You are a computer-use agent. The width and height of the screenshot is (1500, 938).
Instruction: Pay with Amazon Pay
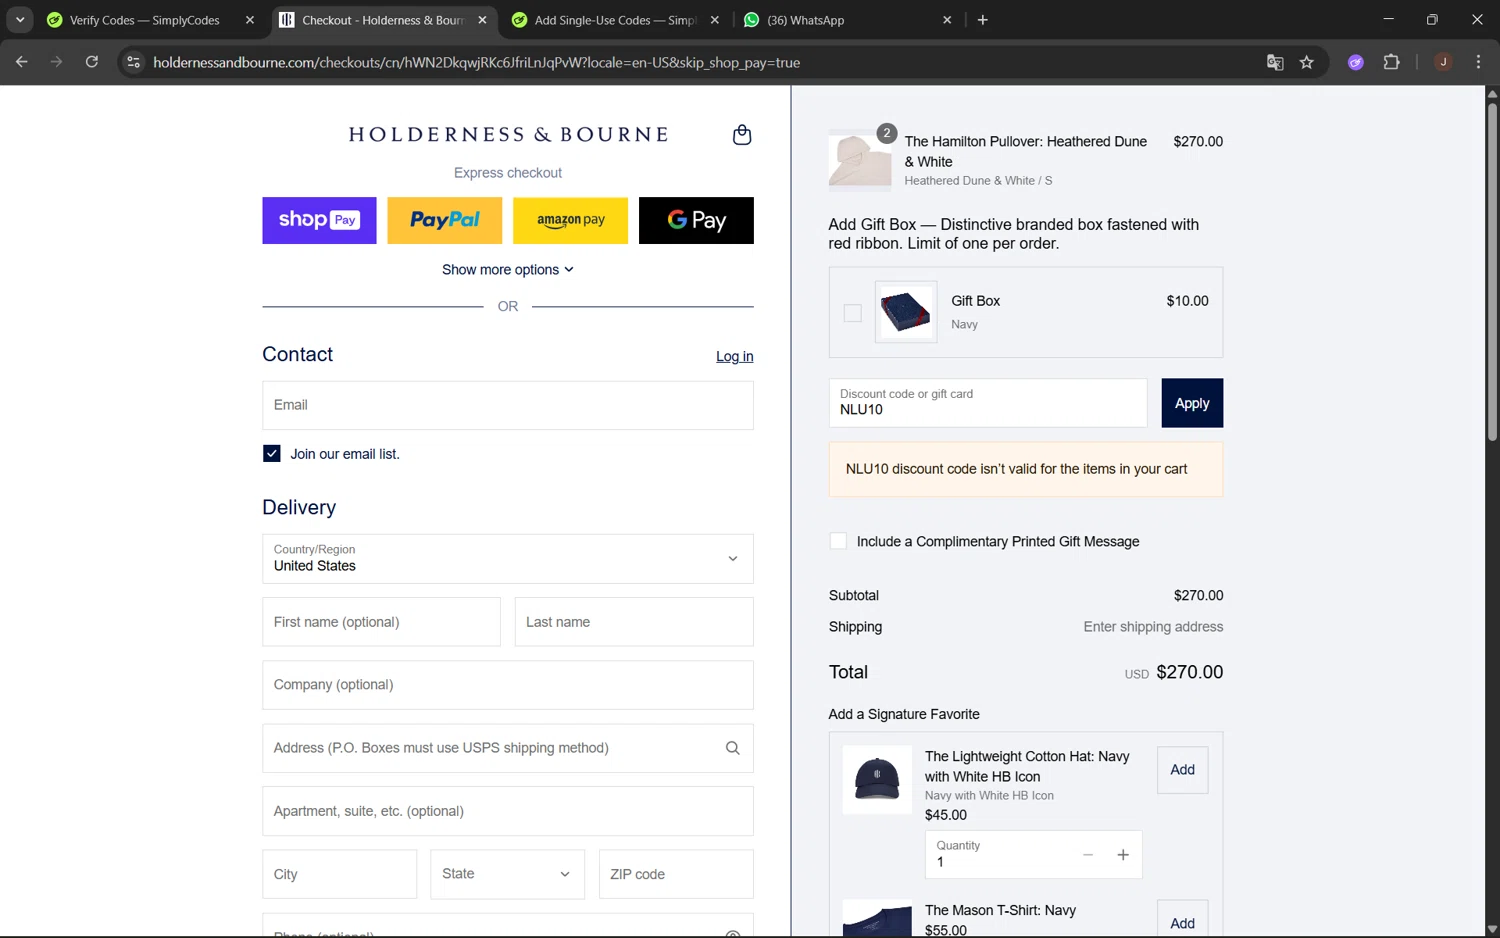[x=570, y=220]
